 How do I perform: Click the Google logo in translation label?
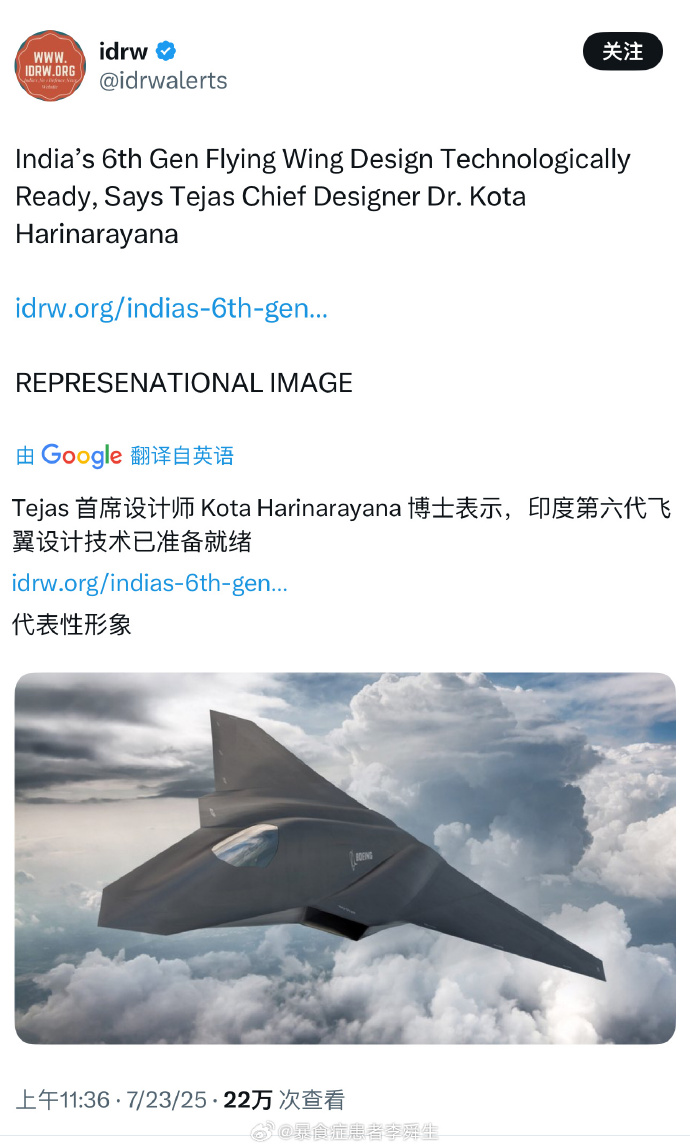click(81, 455)
